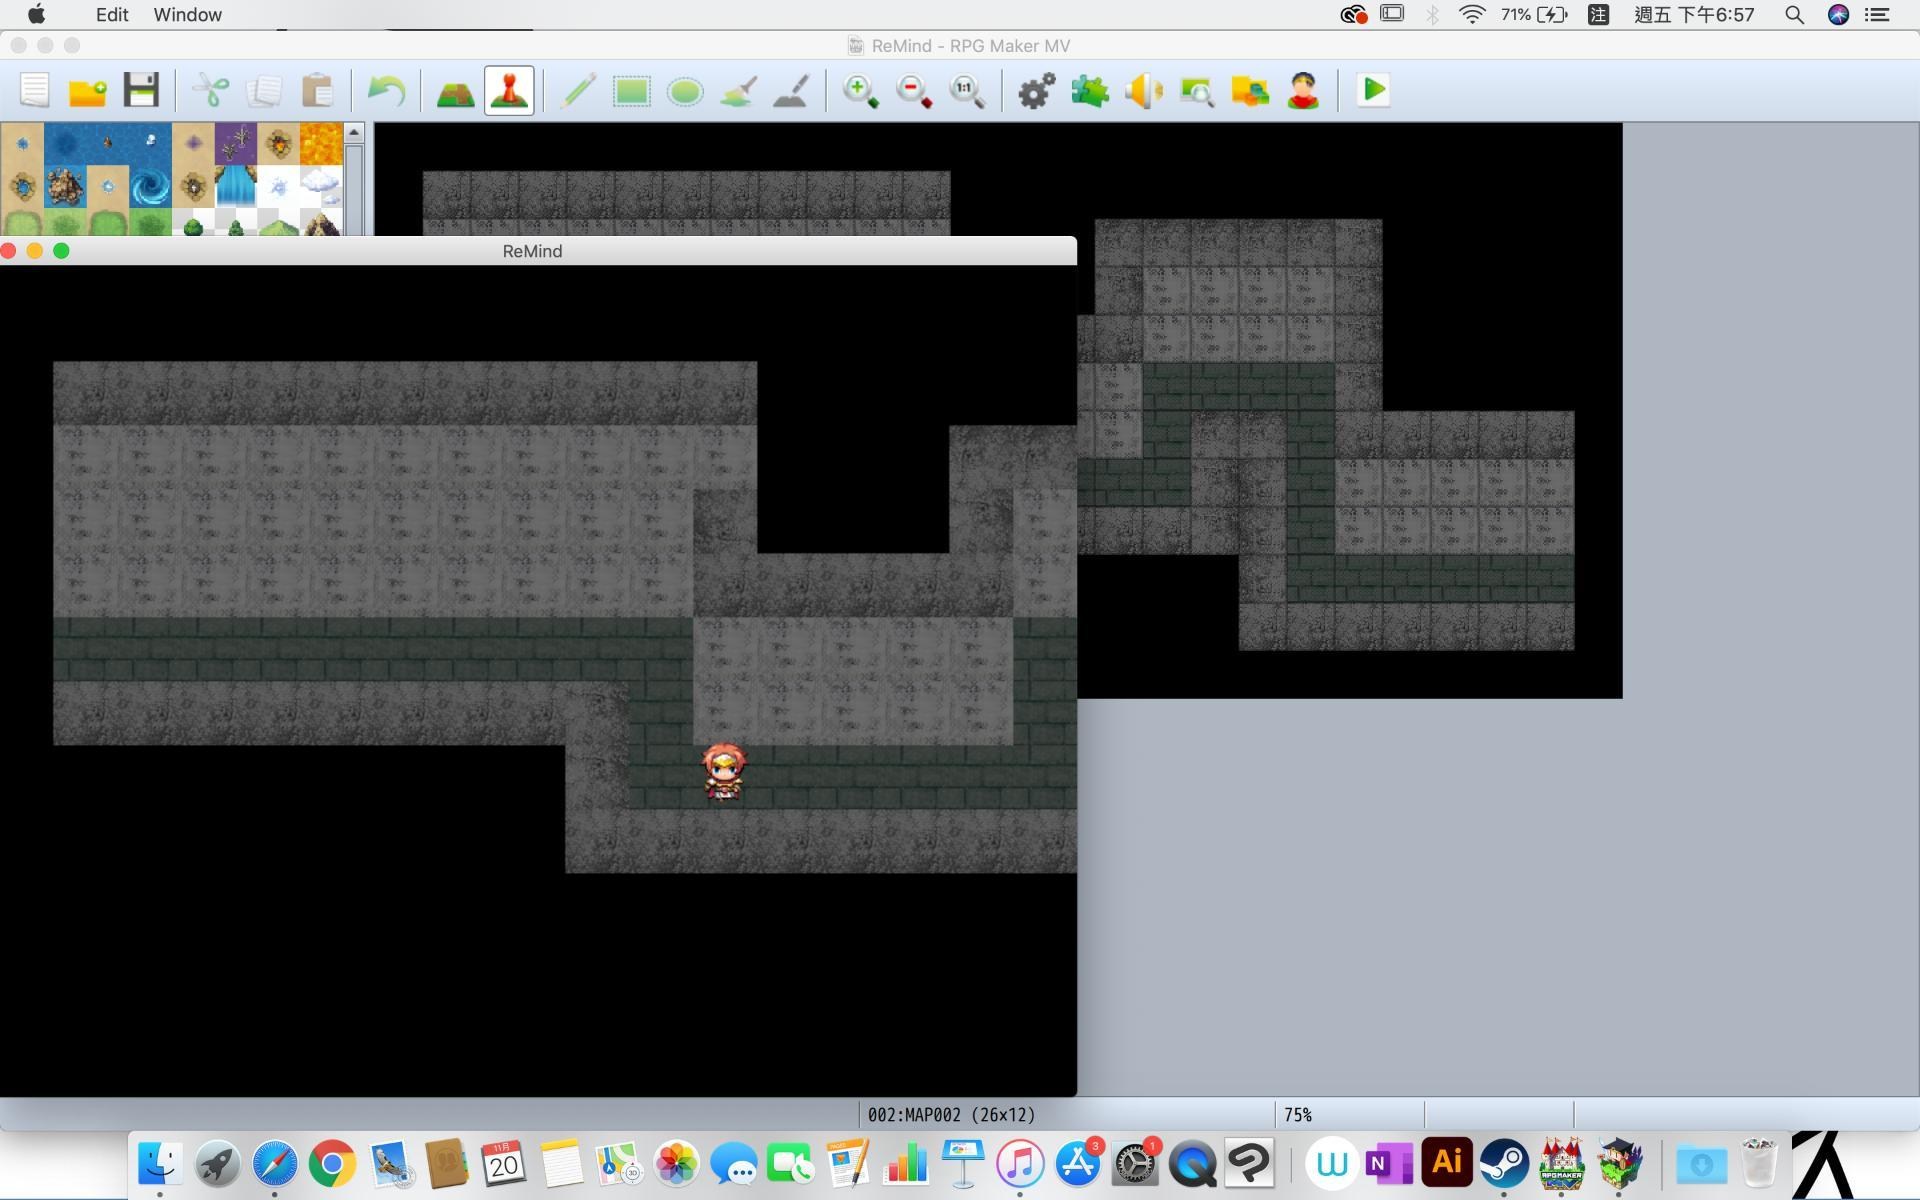Viewport: 1920px width, 1200px height.
Task: Click the "002:MAP002 (26x12)" status bar text
Action: coord(951,1115)
